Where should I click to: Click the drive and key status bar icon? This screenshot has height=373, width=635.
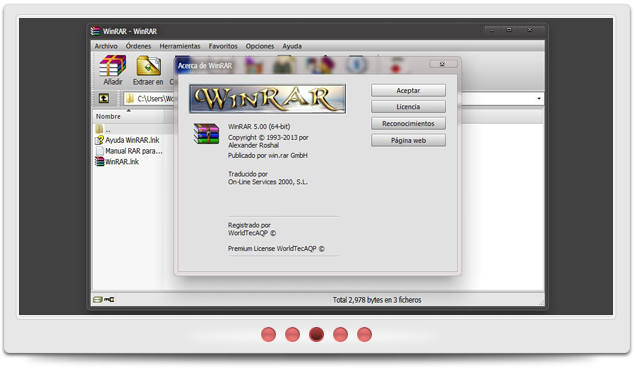pyautogui.click(x=104, y=300)
